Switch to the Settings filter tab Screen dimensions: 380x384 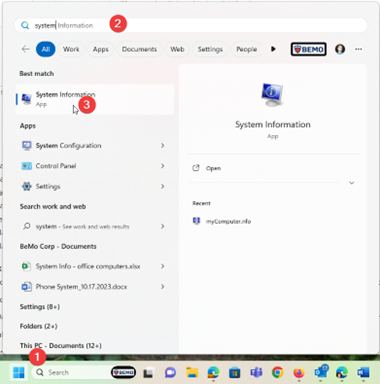pos(210,49)
